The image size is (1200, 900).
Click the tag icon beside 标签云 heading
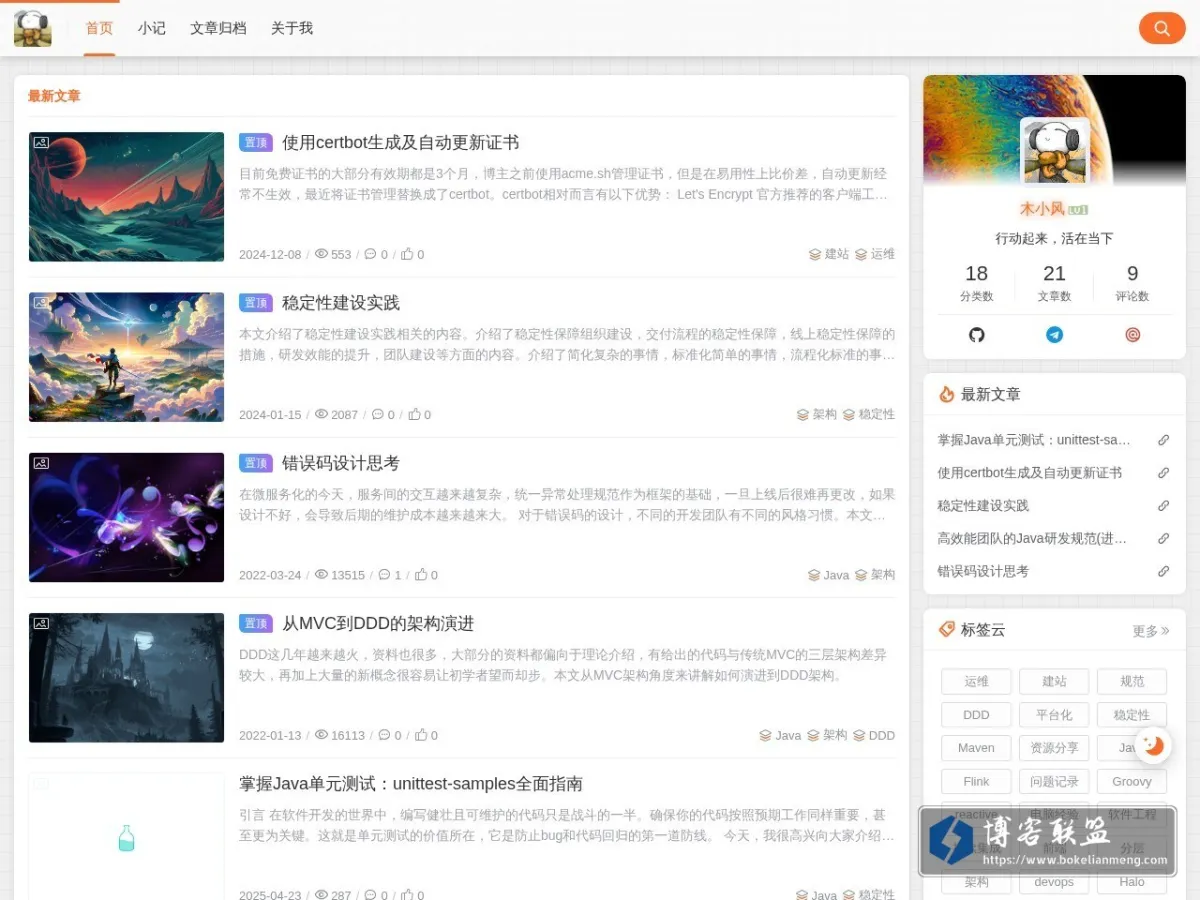(x=946, y=629)
